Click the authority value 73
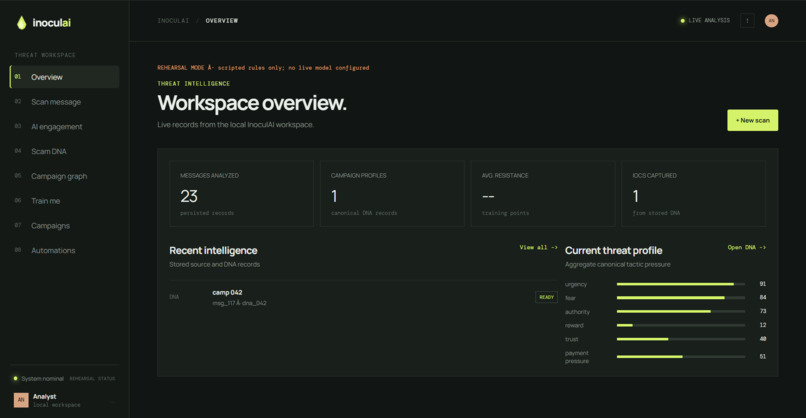Viewport: 806px width, 418px height. (x=763, y=311)
